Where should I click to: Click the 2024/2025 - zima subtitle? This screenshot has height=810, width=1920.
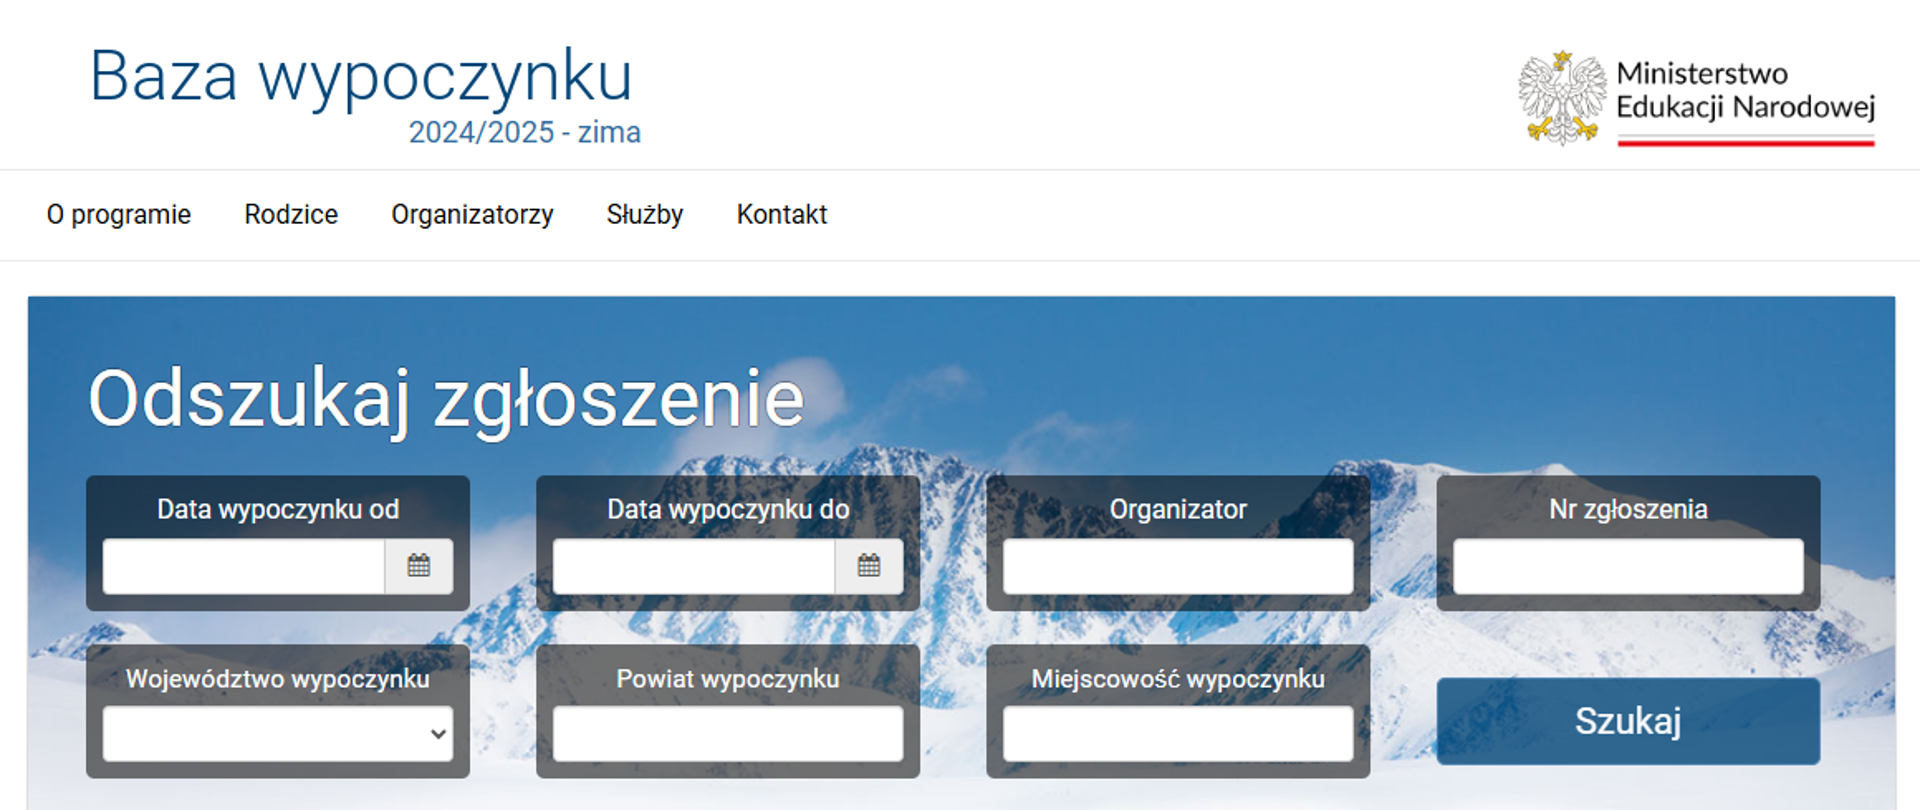coord(524,132)
